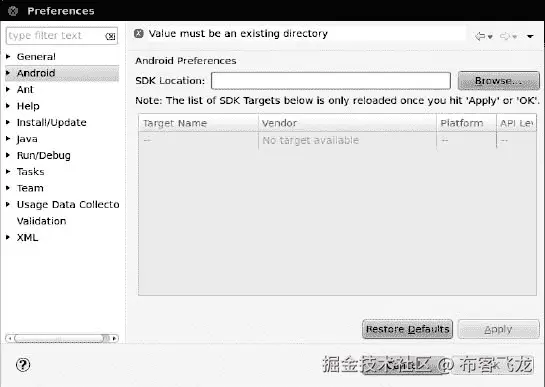Sort by Platform column header
This screenshot has width=545, height=387.
(x=466, y=123)
